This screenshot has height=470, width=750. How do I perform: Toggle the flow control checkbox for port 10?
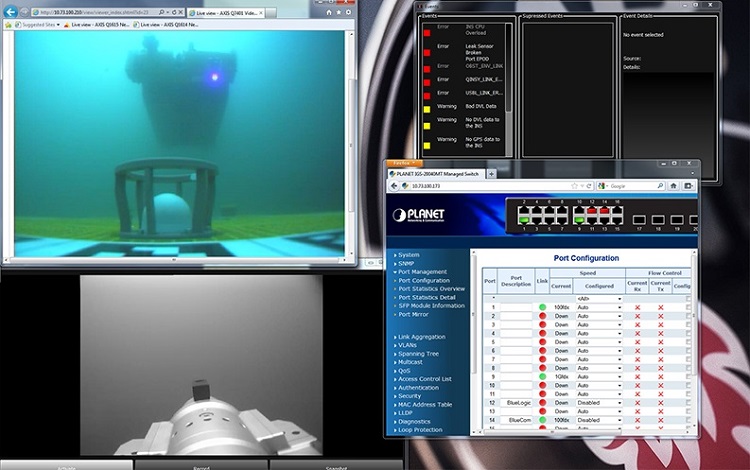pos(688,385)
